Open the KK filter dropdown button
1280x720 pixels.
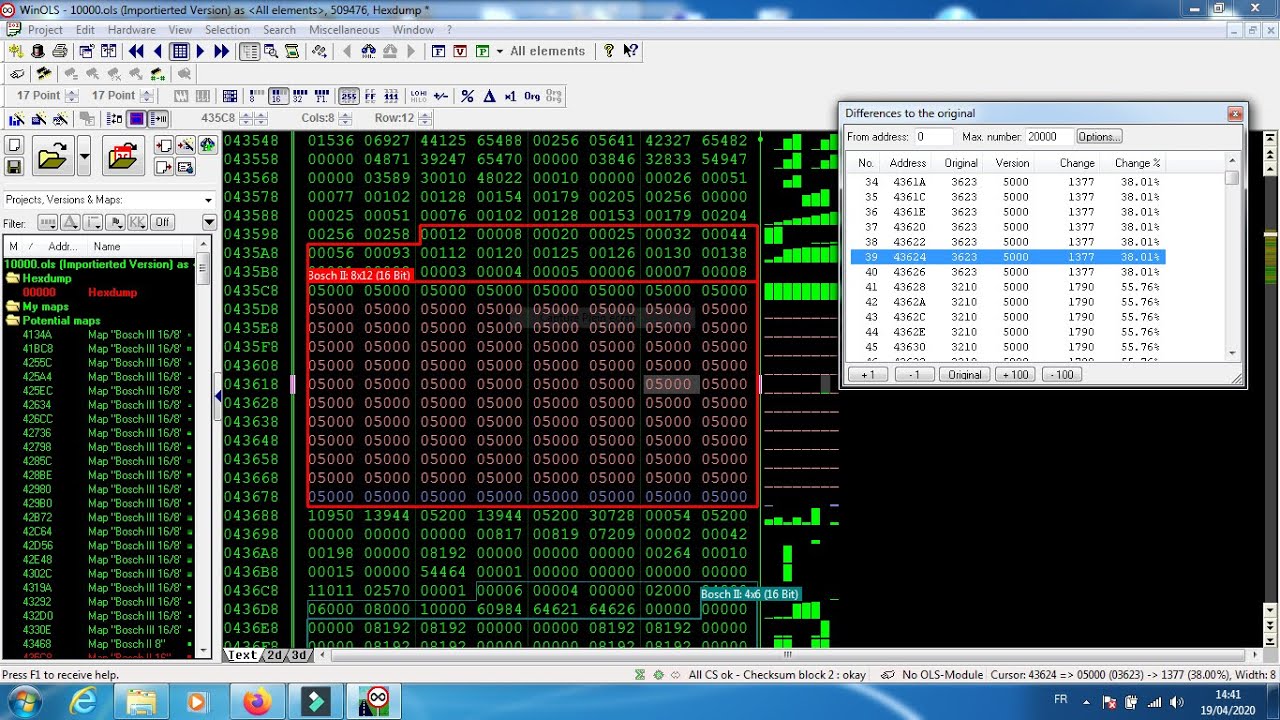coord(137,222)
